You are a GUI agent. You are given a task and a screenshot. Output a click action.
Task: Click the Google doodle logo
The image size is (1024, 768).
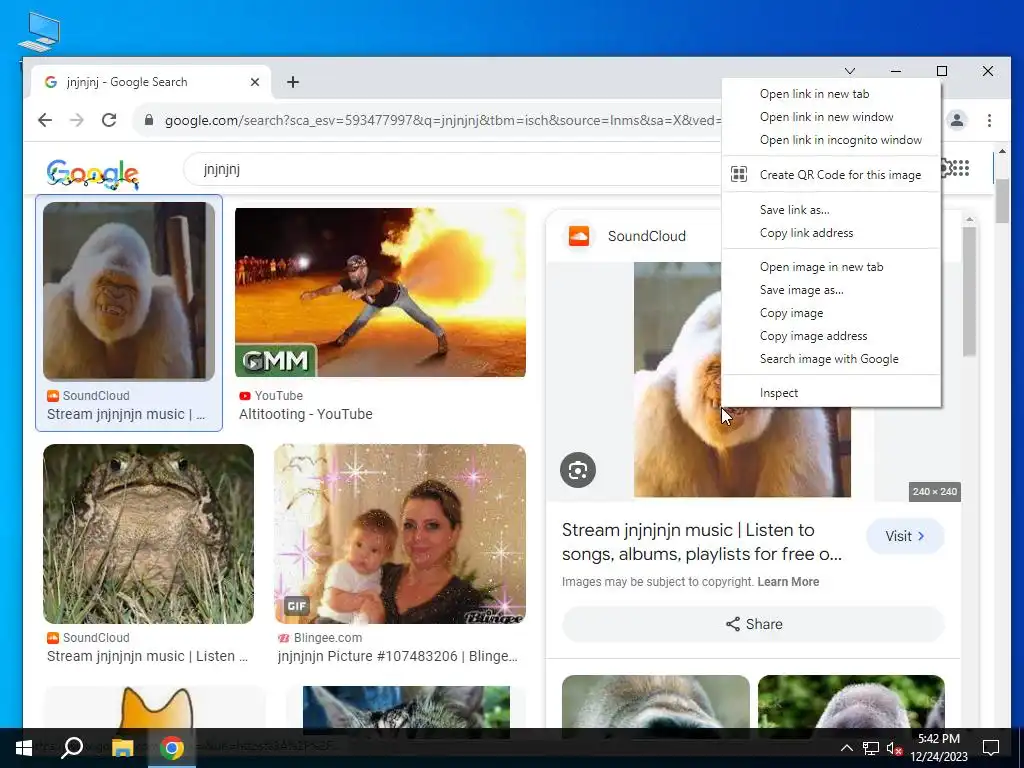[93, 174]
